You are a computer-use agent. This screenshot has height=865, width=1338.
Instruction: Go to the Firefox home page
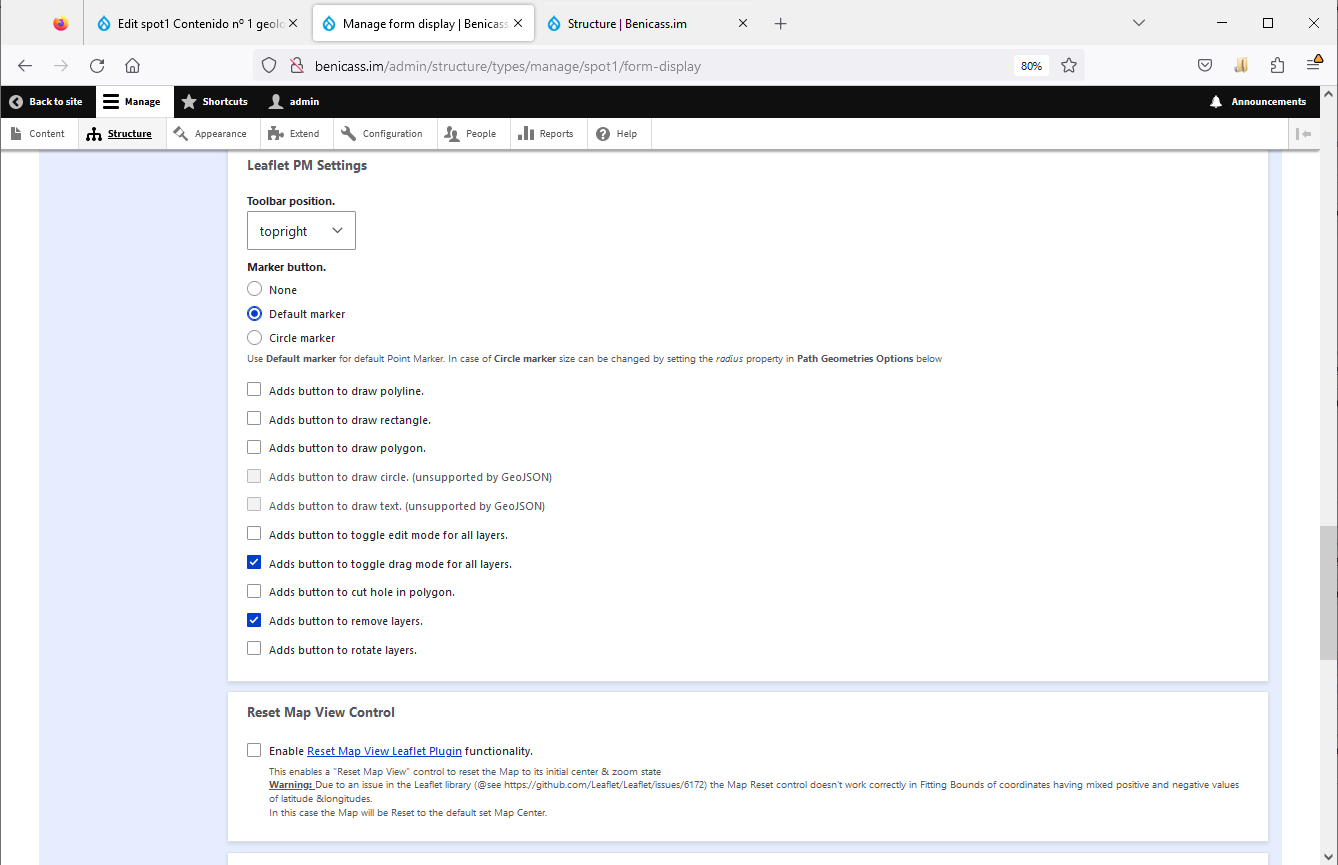click(x=132, y=66)
